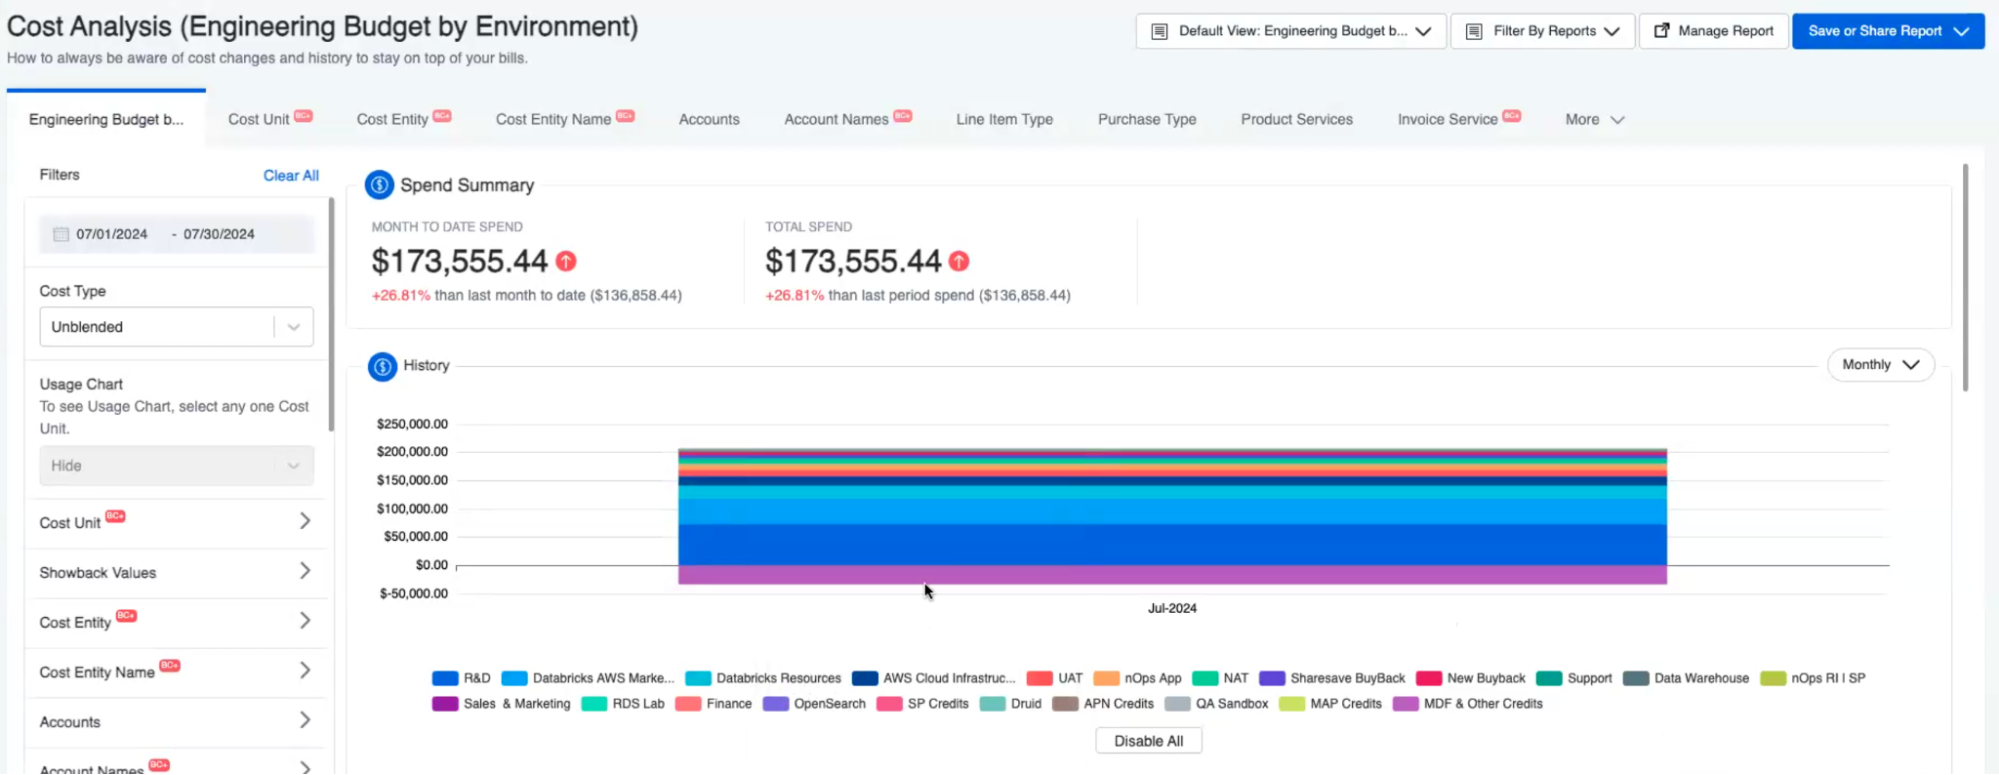Open the Cost Type Unblended dropdown

[176, 327]
